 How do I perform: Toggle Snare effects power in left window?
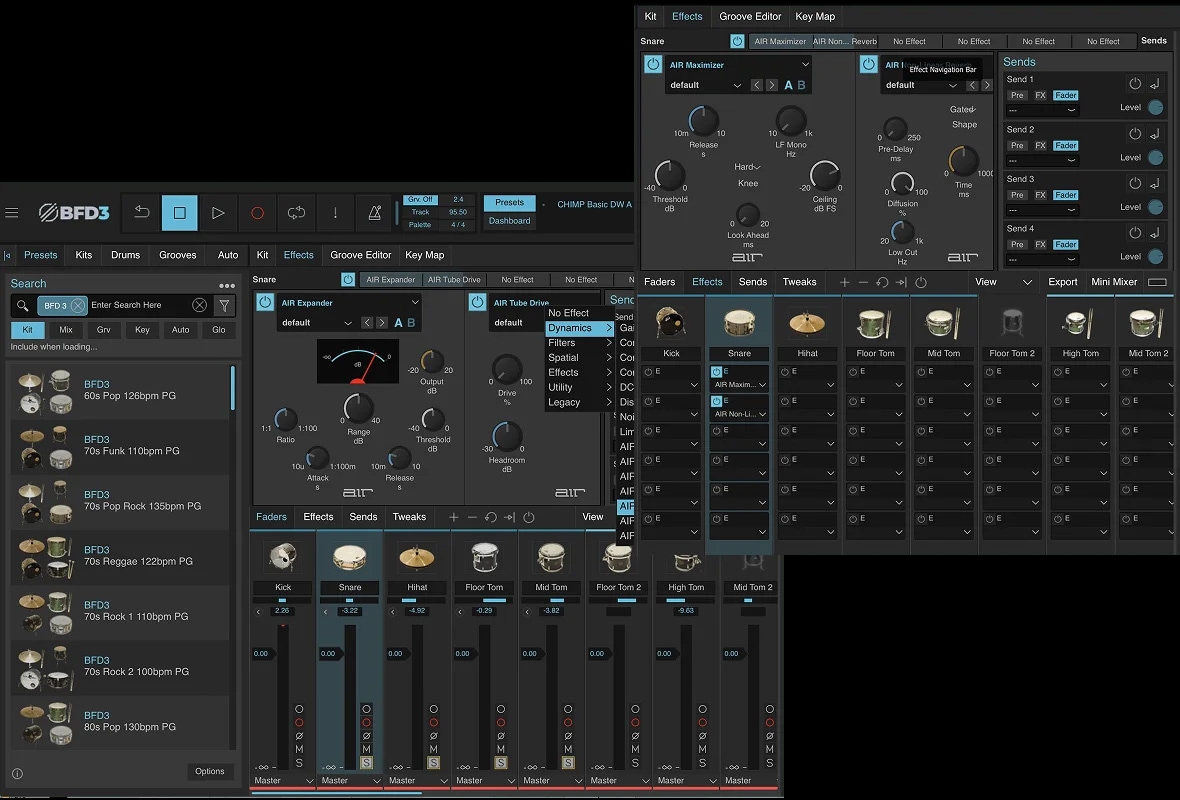point(348,279)
